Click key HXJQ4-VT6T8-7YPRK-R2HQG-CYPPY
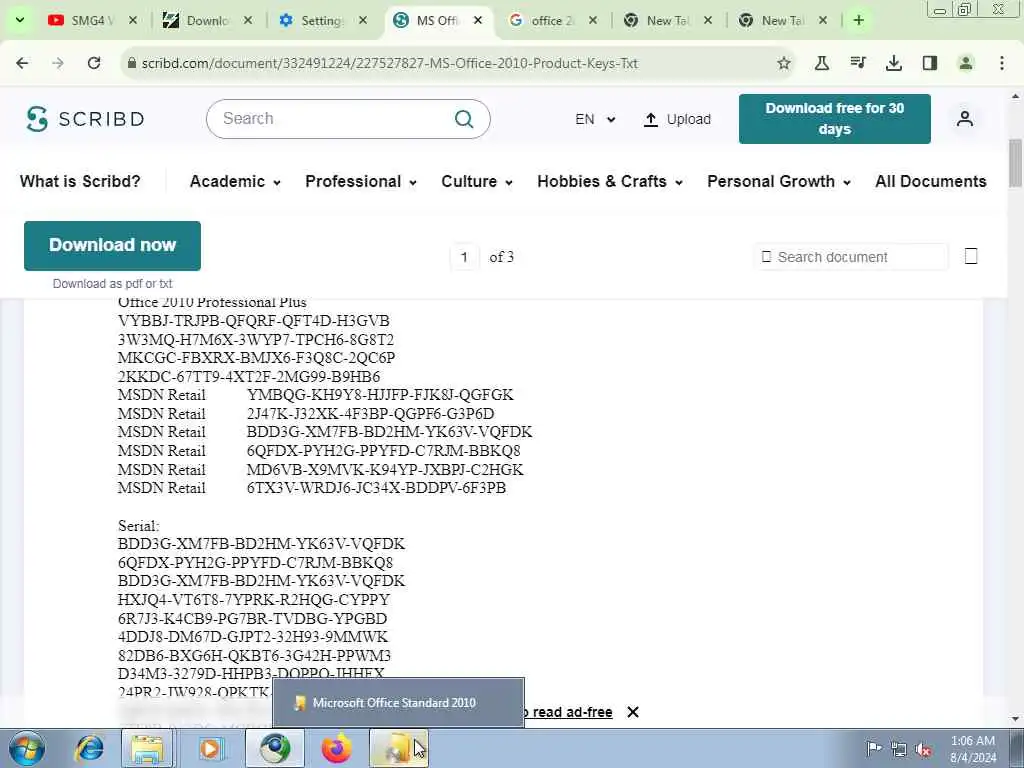Screen dimensions: 1024x768 tap(253, 600)
